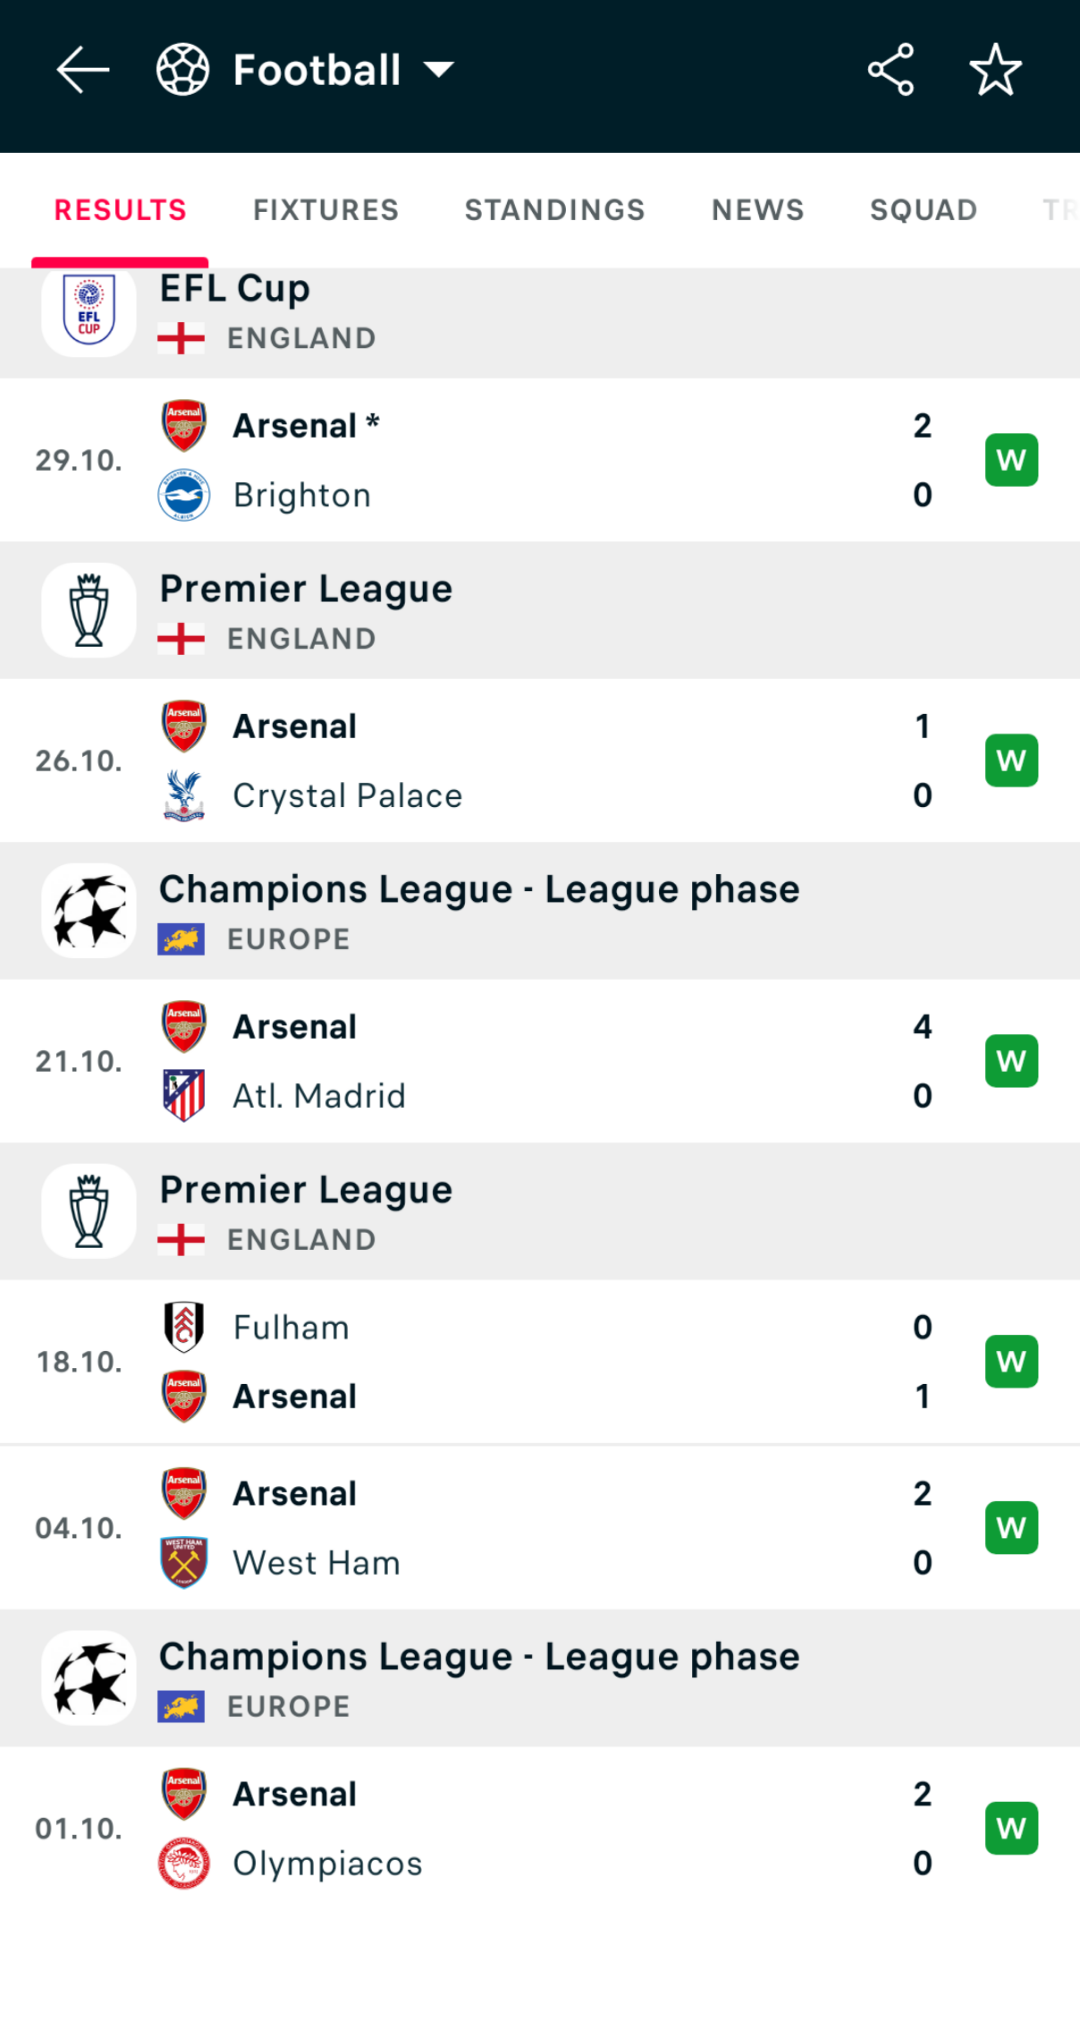Toggle the favorite star for this team
1080x2038 pixels.
pos(996,68)
